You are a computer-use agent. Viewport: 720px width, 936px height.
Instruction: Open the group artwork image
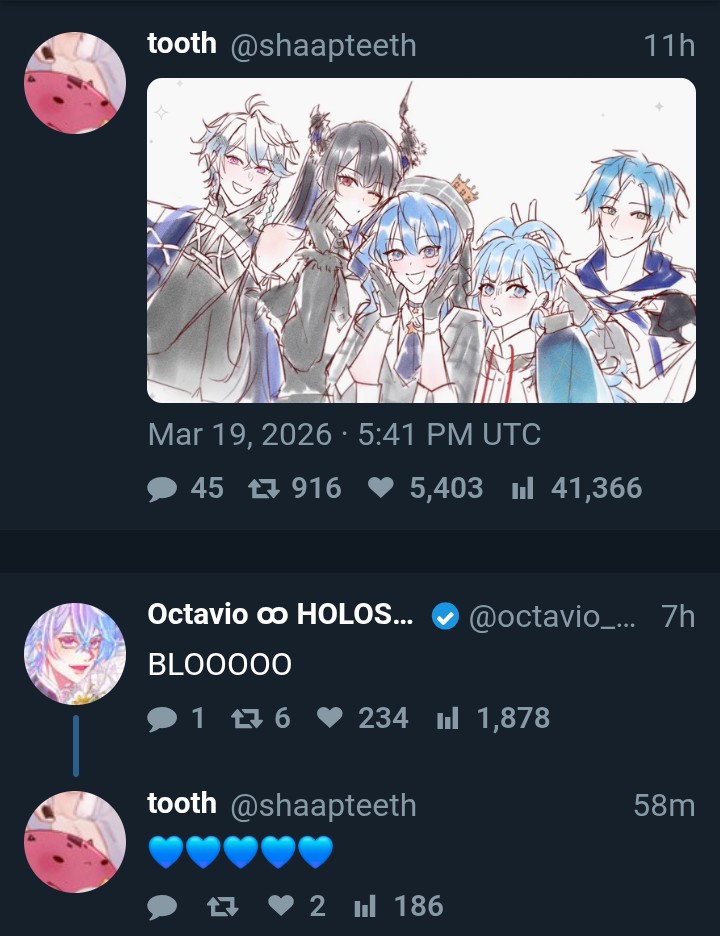[421, 241]
